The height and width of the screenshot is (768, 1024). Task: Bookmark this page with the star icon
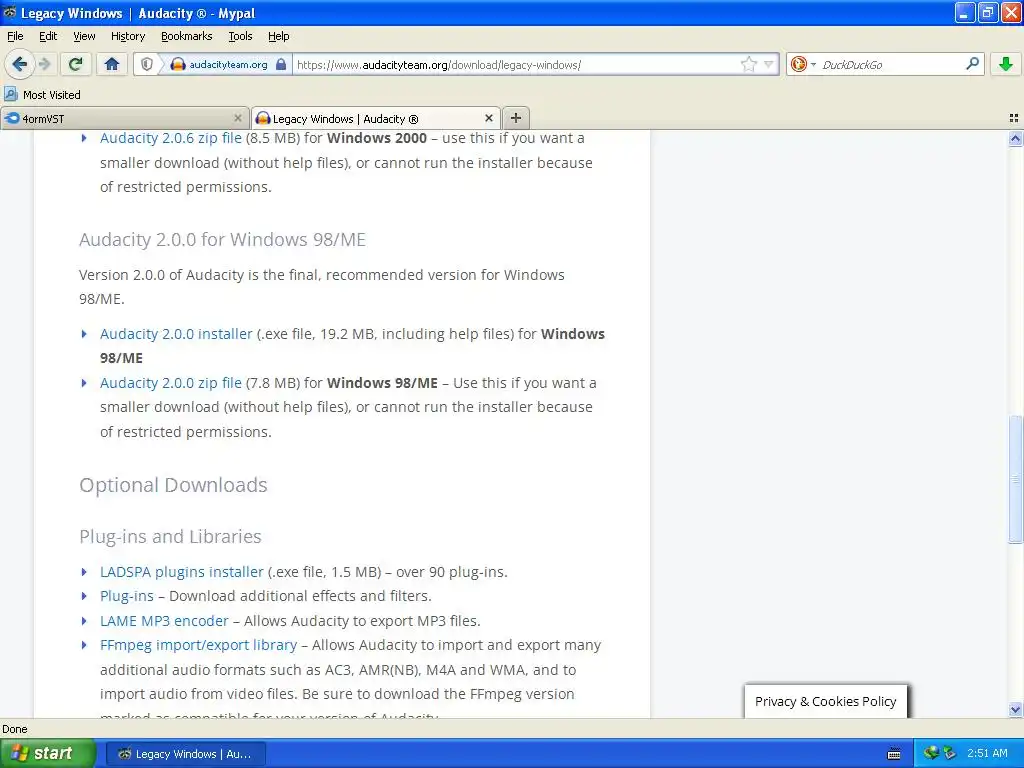[x=748, y=64]
